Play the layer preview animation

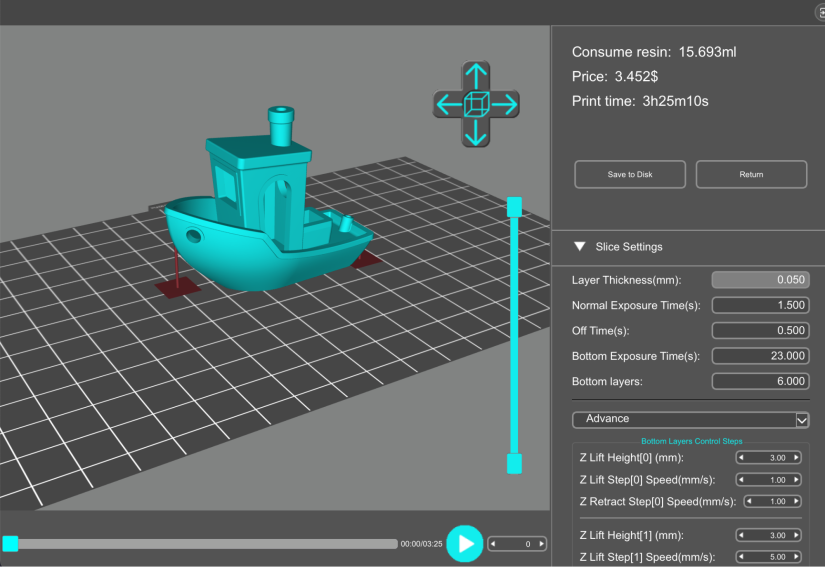click(463, 543)
